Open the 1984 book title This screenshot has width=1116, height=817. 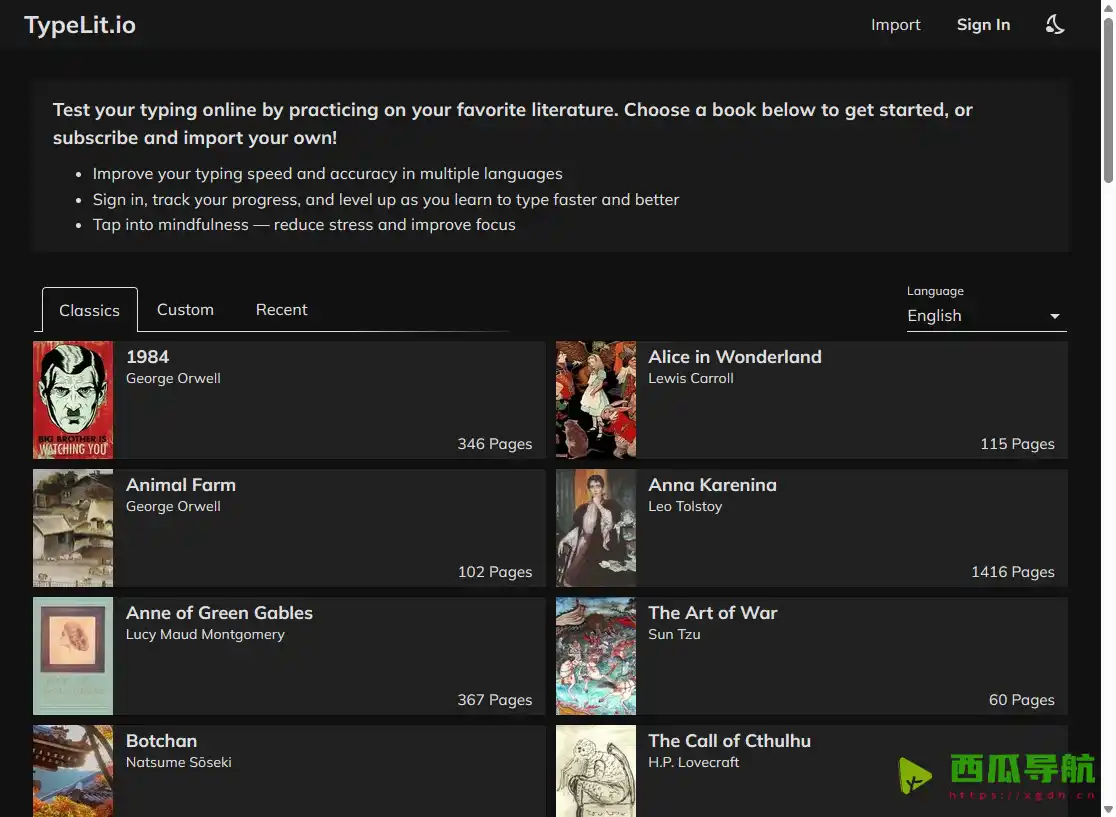click(x=148, y=357)
